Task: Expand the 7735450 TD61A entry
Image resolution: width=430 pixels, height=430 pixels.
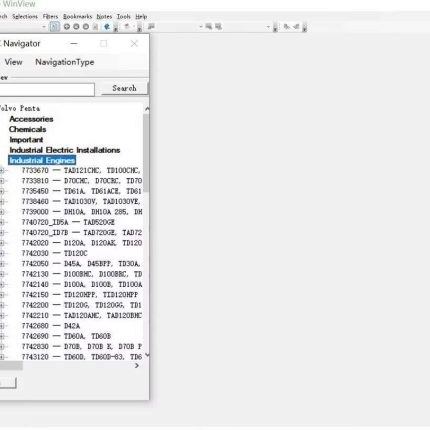Action: (x=2, y=191)
